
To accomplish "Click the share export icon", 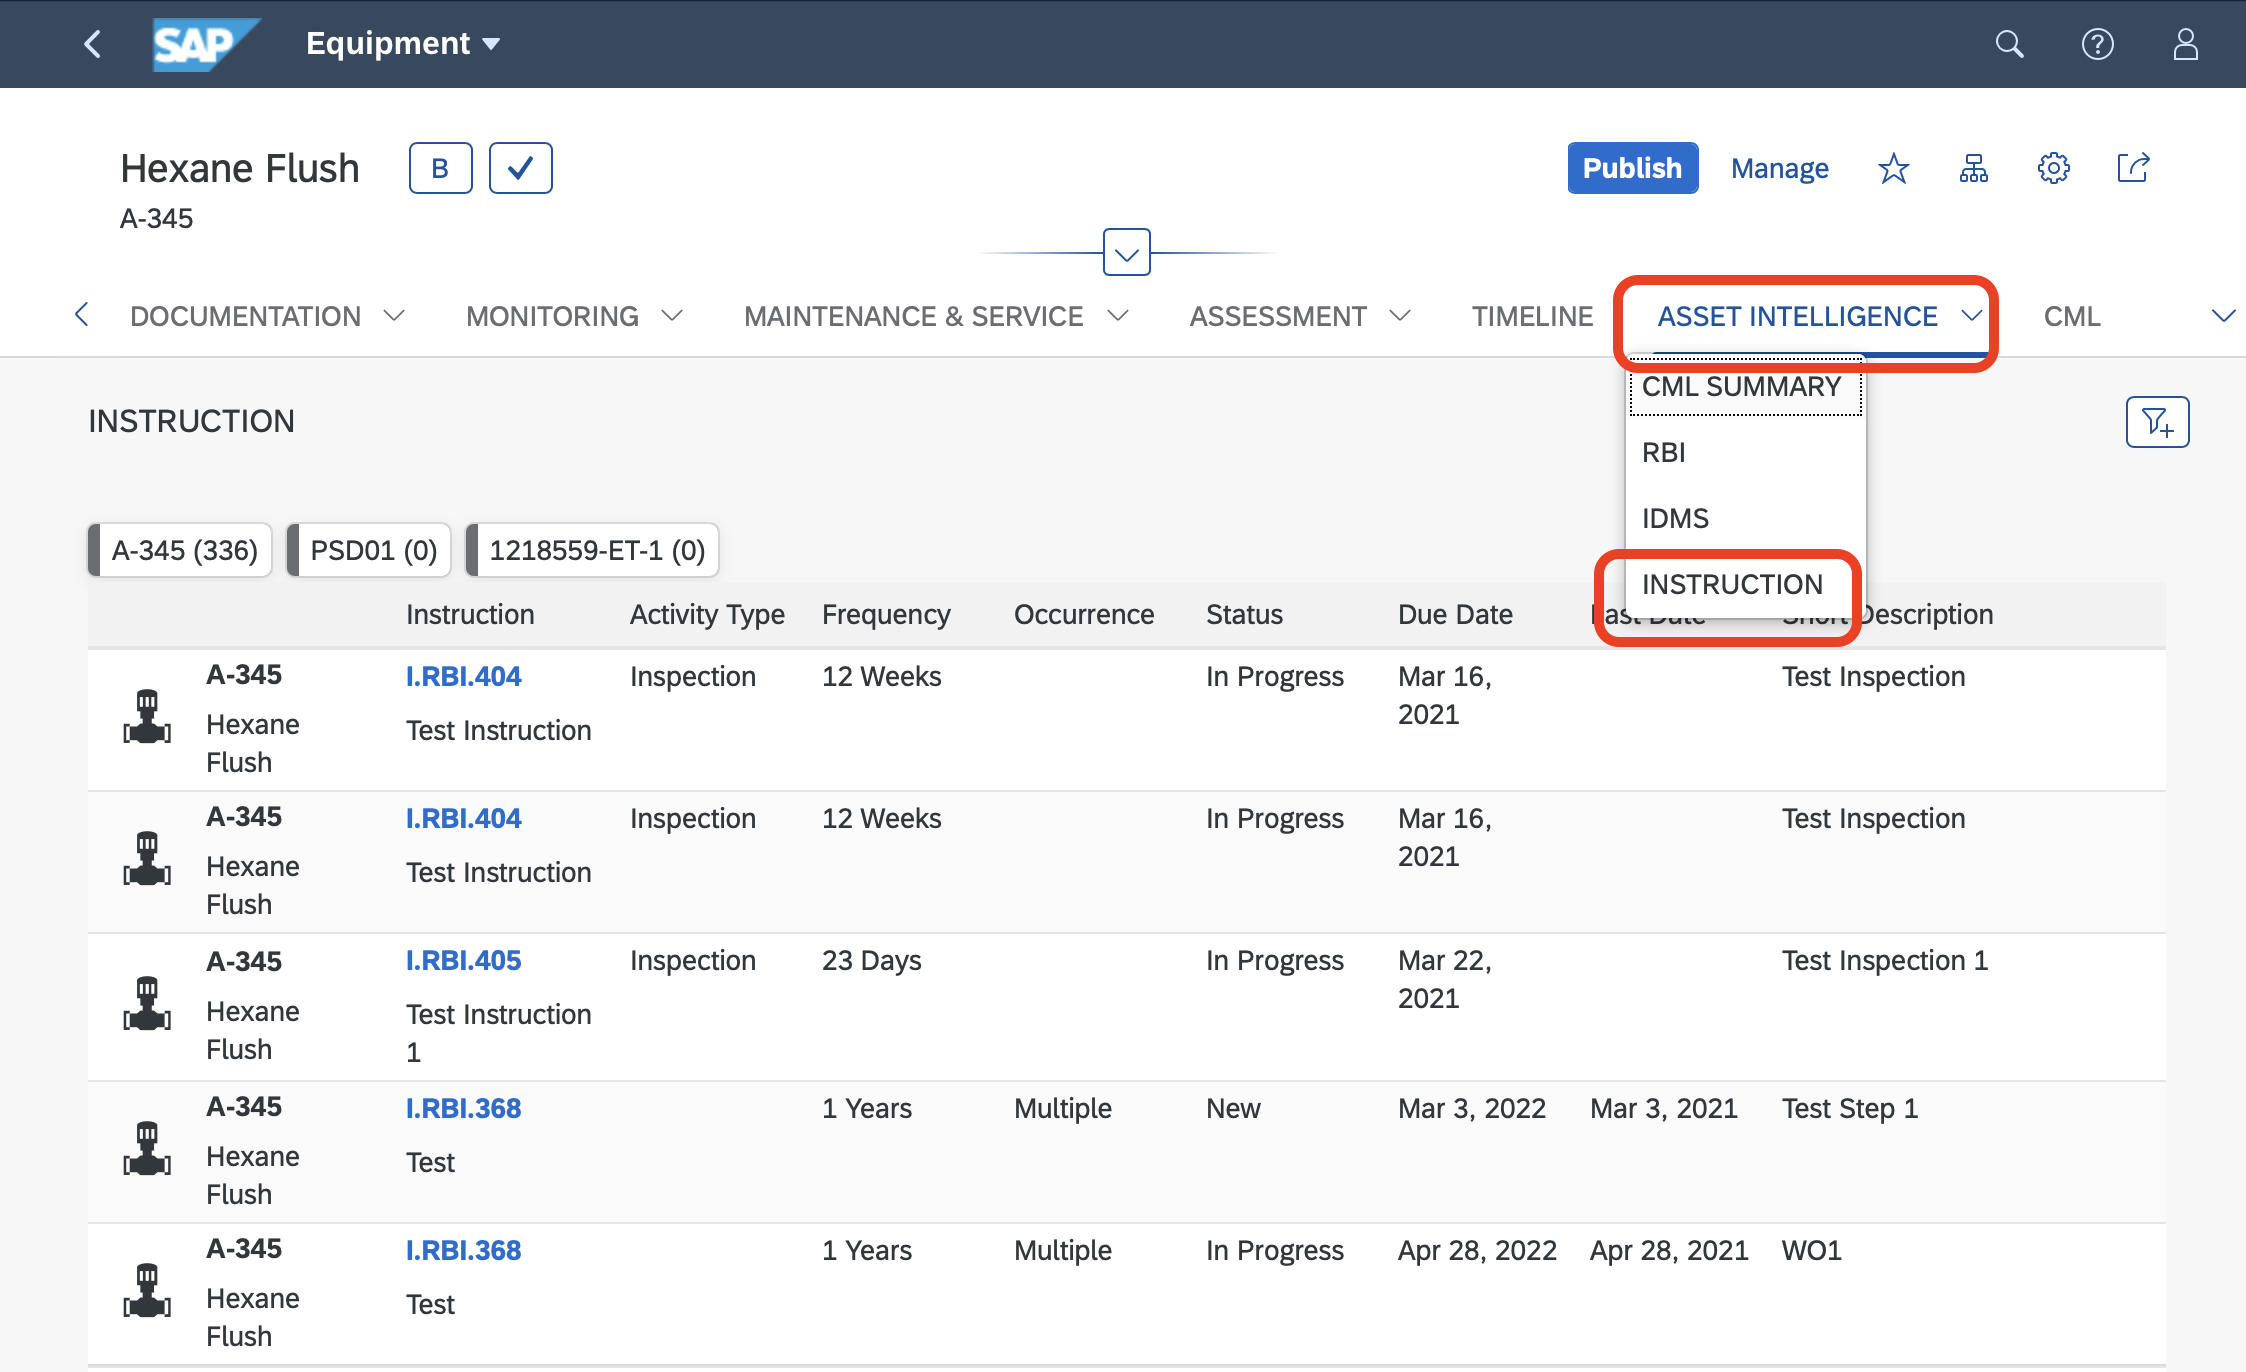I will click(2134, 168).
